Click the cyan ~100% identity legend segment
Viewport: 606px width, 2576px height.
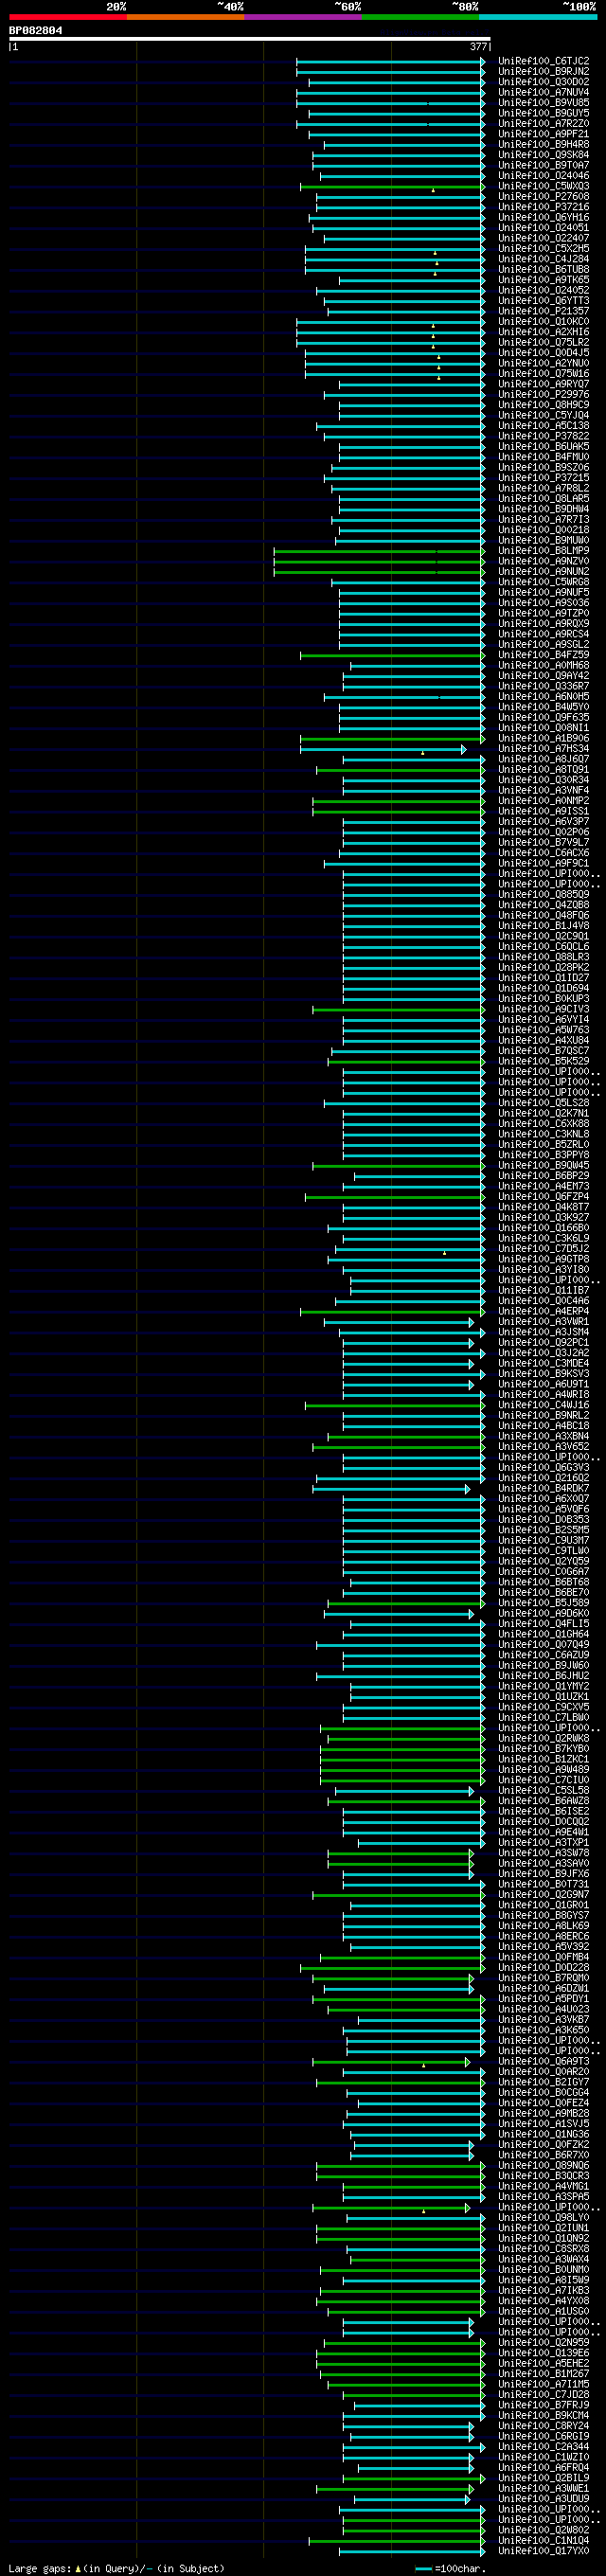(538, 17)
